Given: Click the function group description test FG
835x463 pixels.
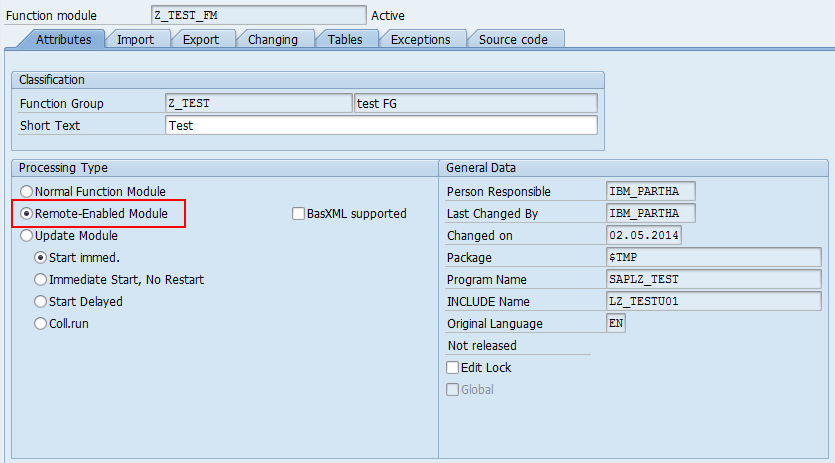Looking at the screenshot, I should pos(476,103).
